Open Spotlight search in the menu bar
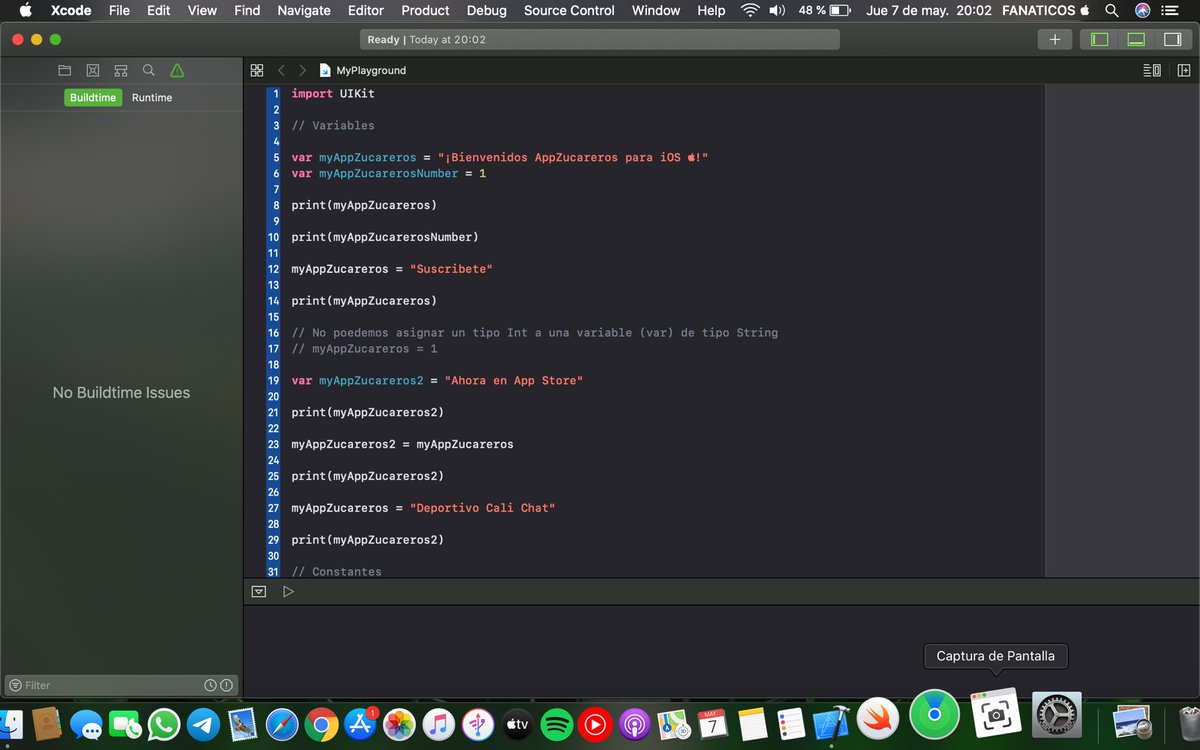Image resolution: width=1200 pixels, height=750 pixels. 1111,10
